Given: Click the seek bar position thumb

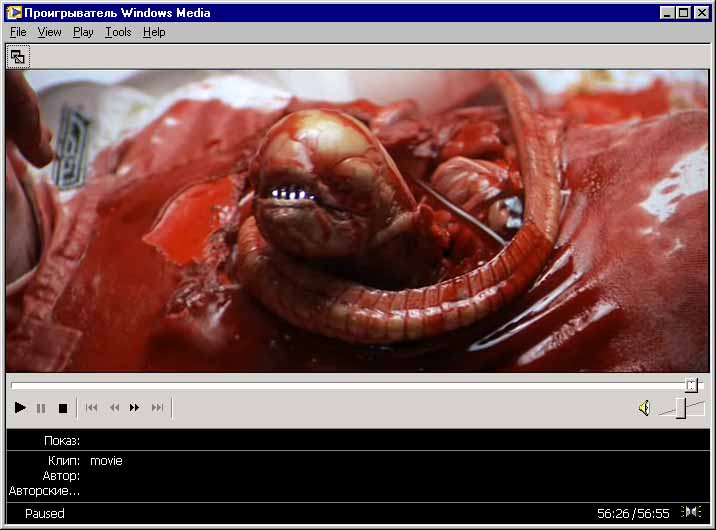Looking at the screenshot, I should (x=691, y=385).
